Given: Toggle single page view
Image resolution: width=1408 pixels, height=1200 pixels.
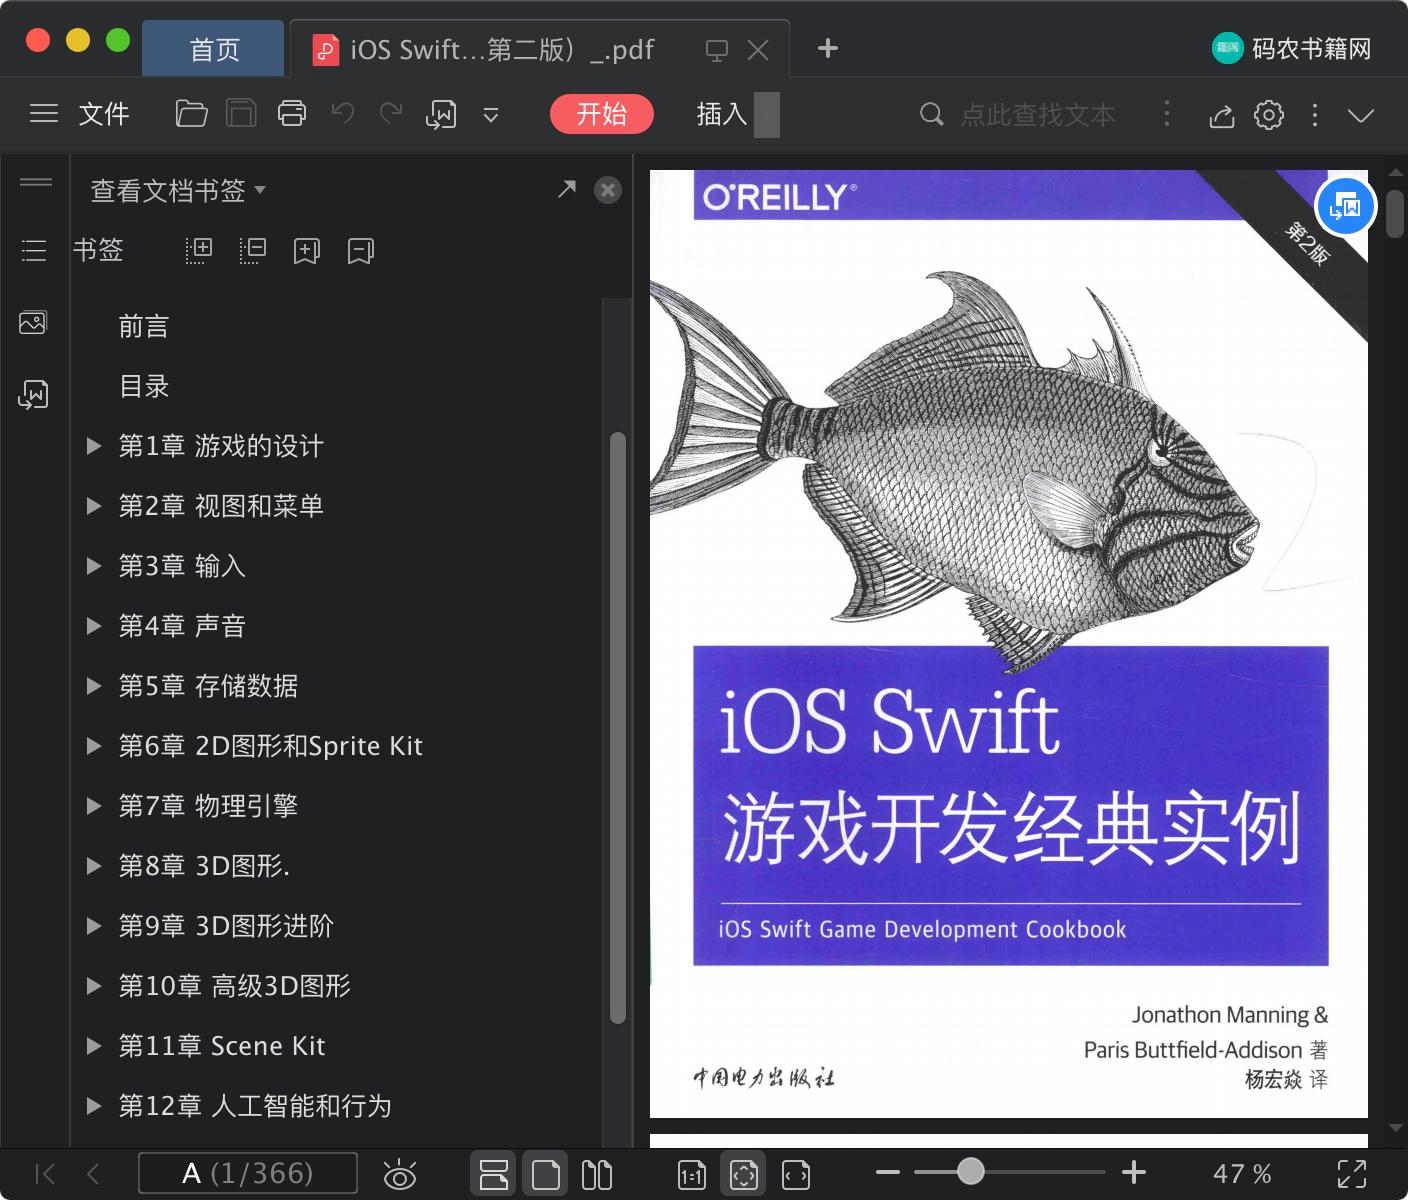Looking at the screenshot, I should tap(546, 1174).
